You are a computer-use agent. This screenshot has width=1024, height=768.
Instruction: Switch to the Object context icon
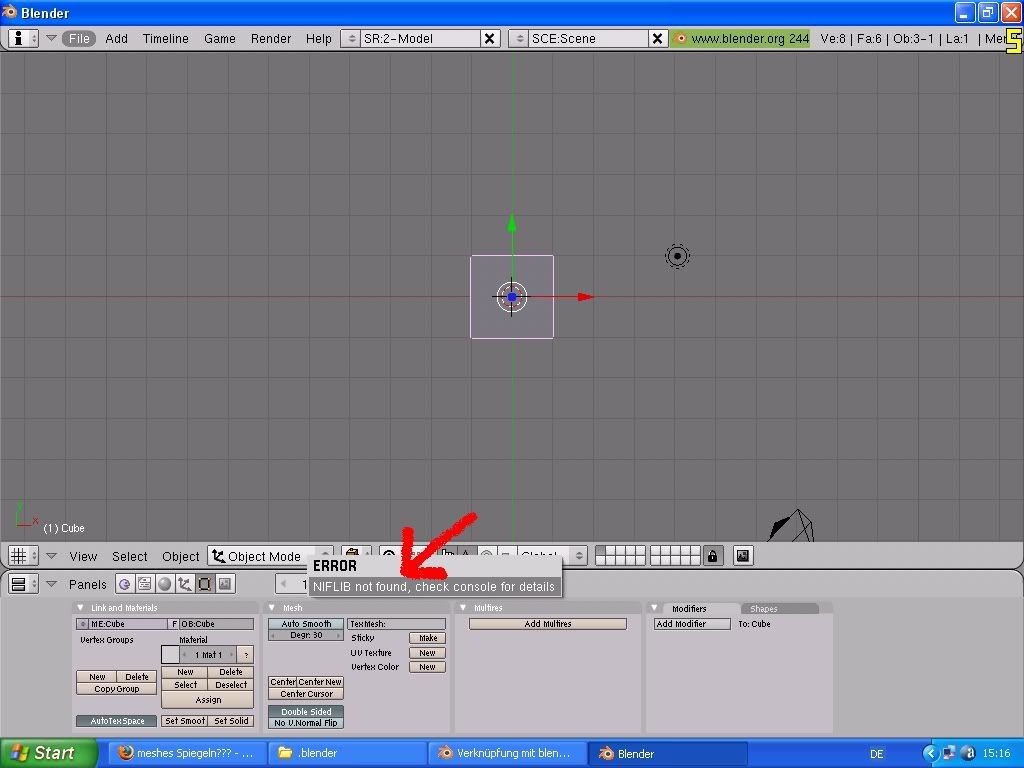[x=184, y=584]
